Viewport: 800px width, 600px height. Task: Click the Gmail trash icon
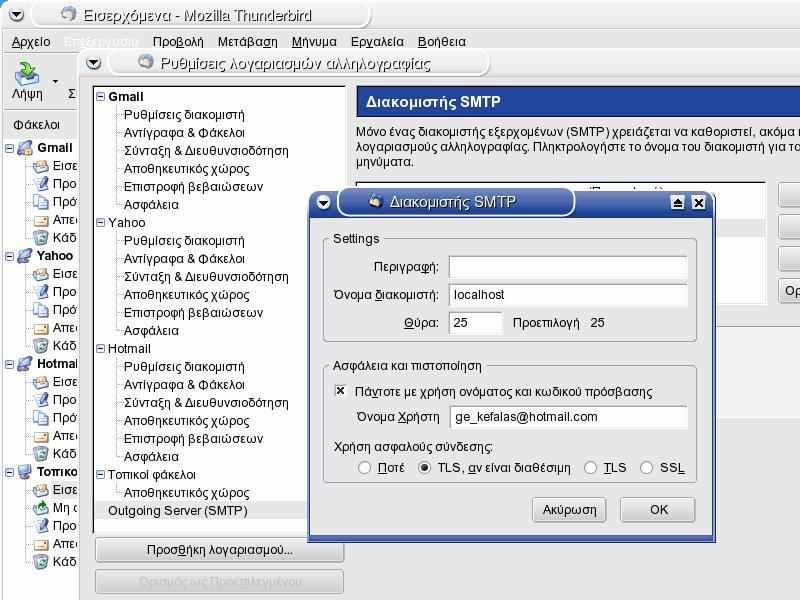40,238
